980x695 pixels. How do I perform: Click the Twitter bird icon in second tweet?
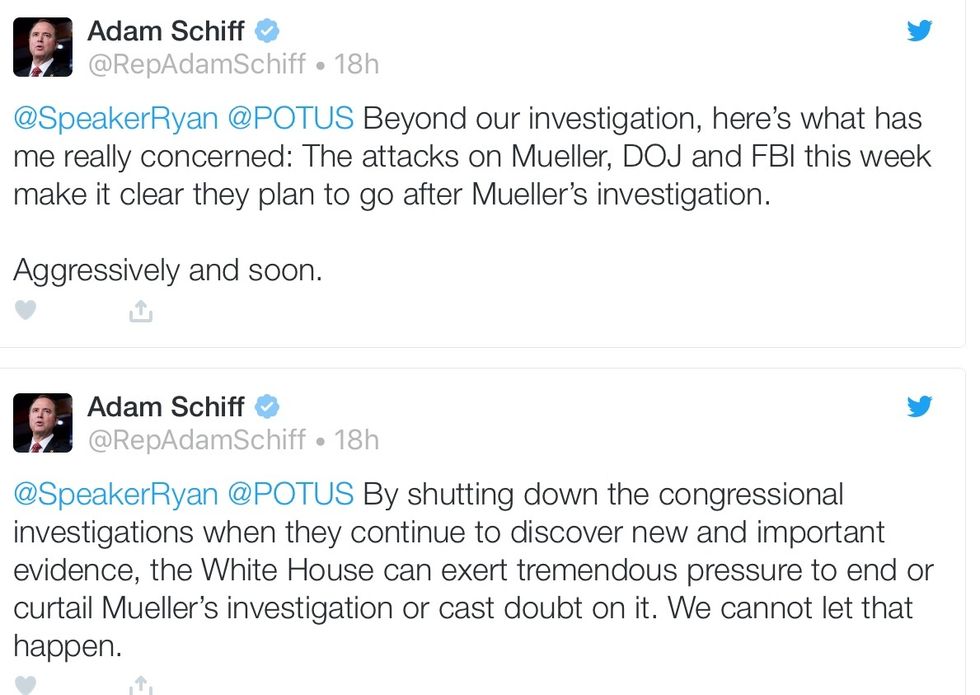(x=919, y=406)
